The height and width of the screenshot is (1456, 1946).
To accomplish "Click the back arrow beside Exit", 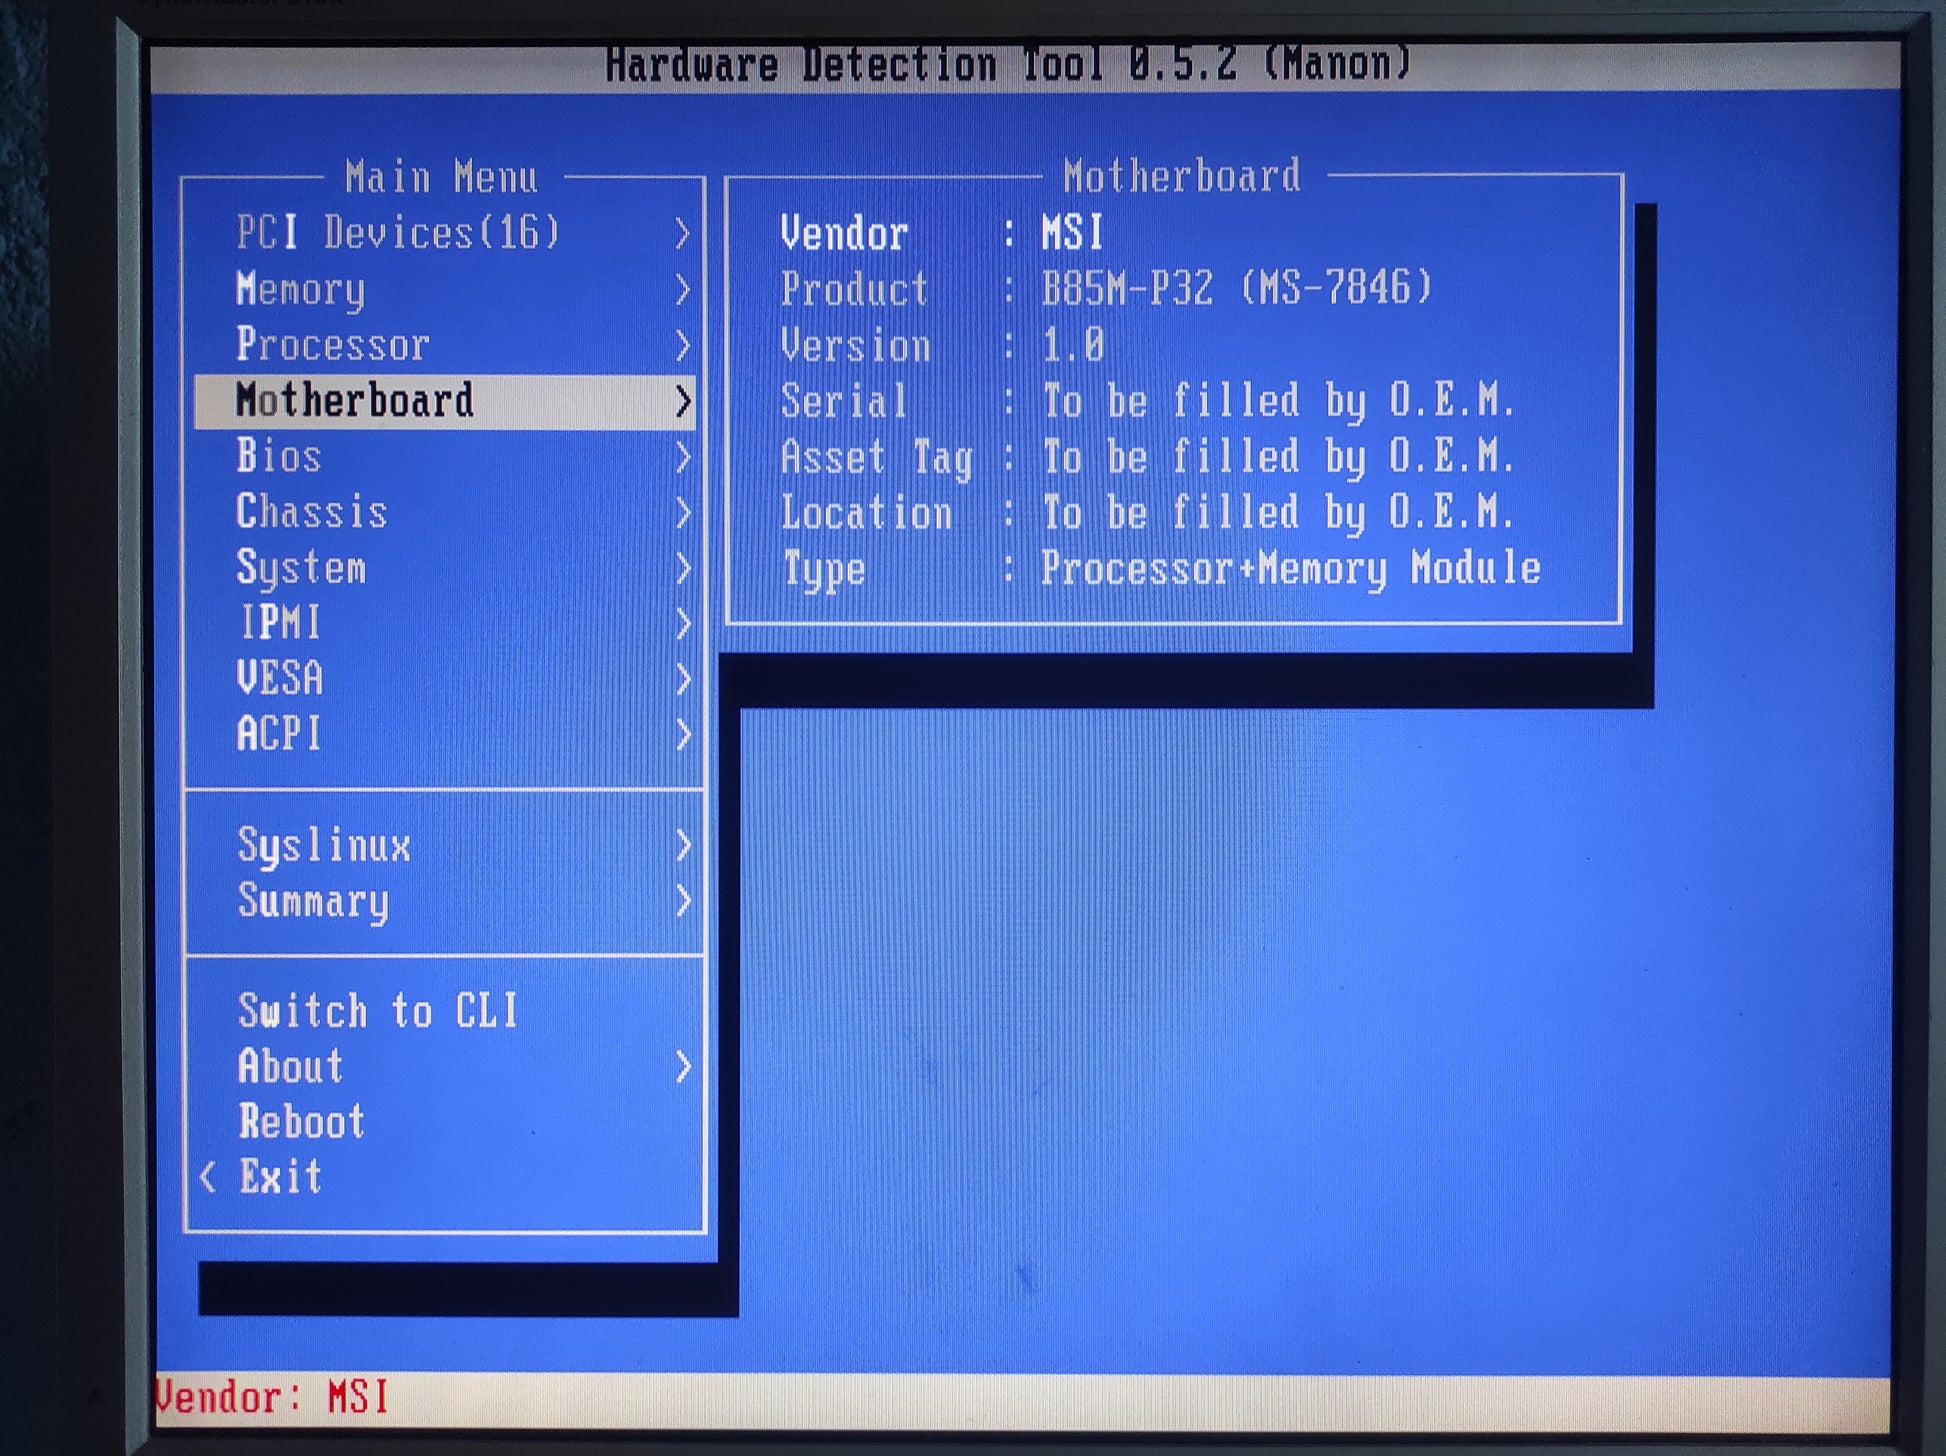I will [x=208, y=1177].
